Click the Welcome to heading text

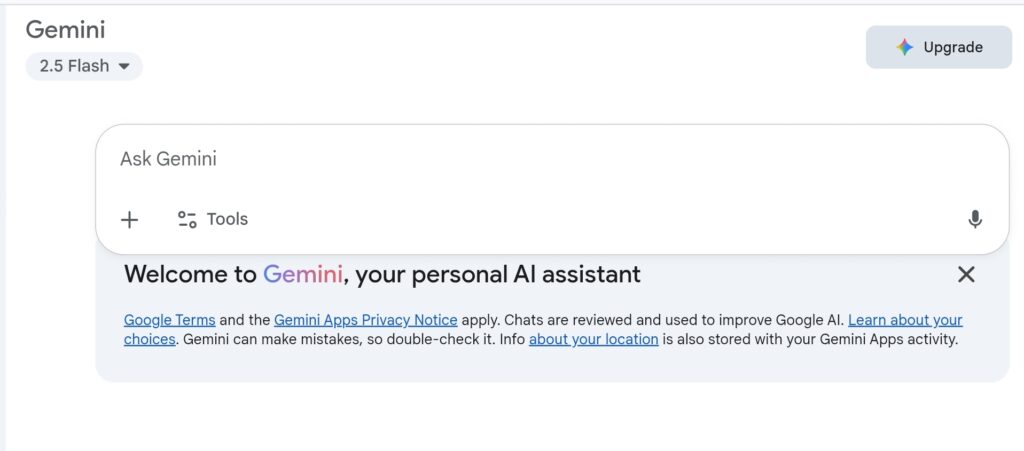pyautogui.click(x=190, y=274)
